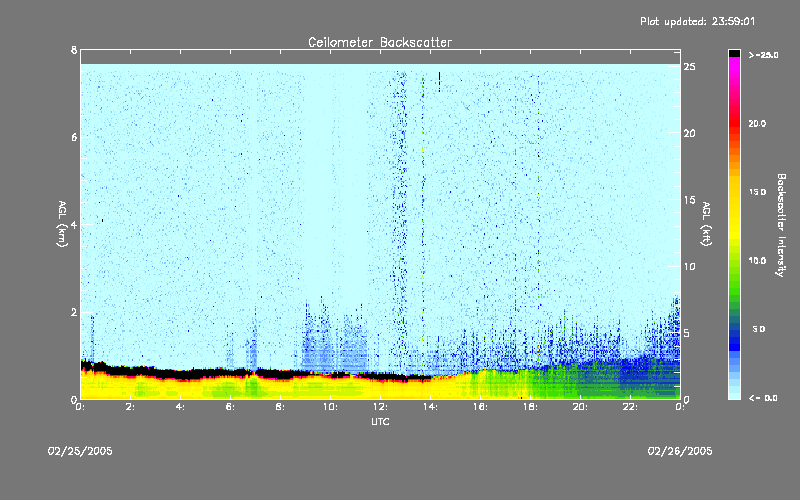800x500 pixels.
Task: Click the '16:' hour tick on UTC axis
Action: 480,407
